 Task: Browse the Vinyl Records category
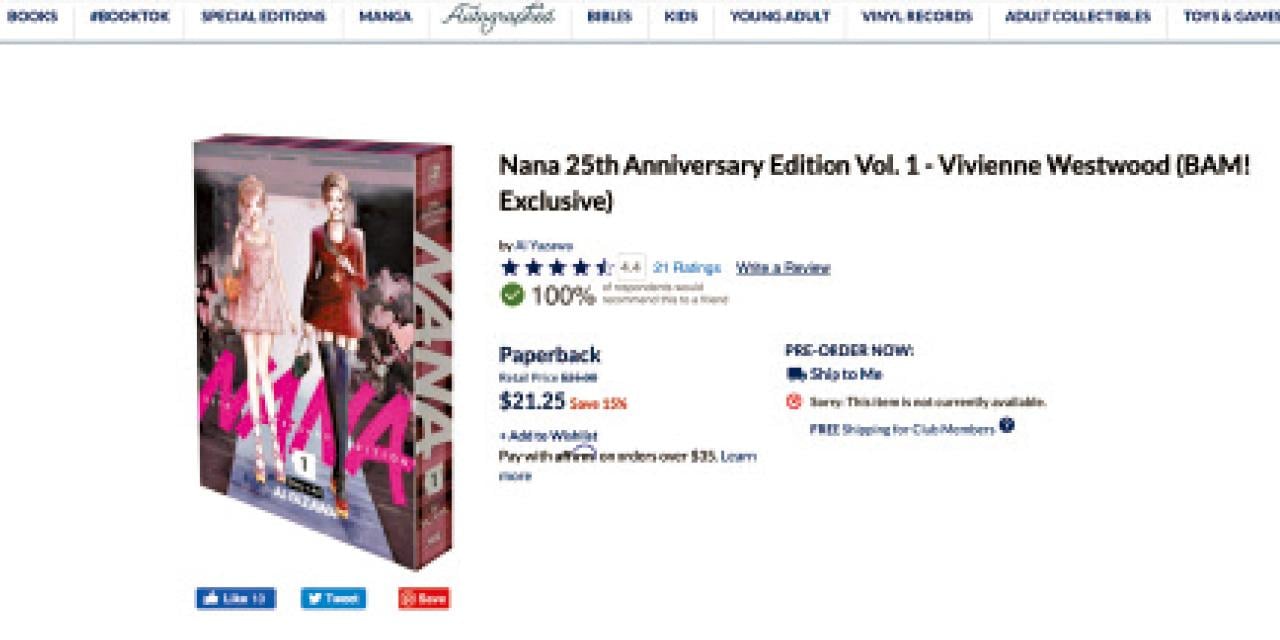click(x=917, y=17)
